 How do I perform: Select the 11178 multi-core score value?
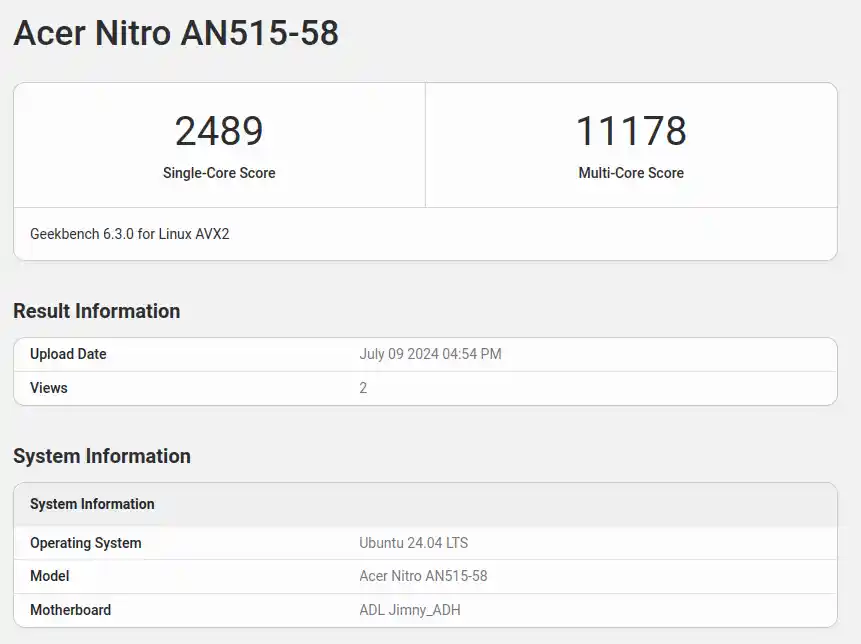point(631,131)
